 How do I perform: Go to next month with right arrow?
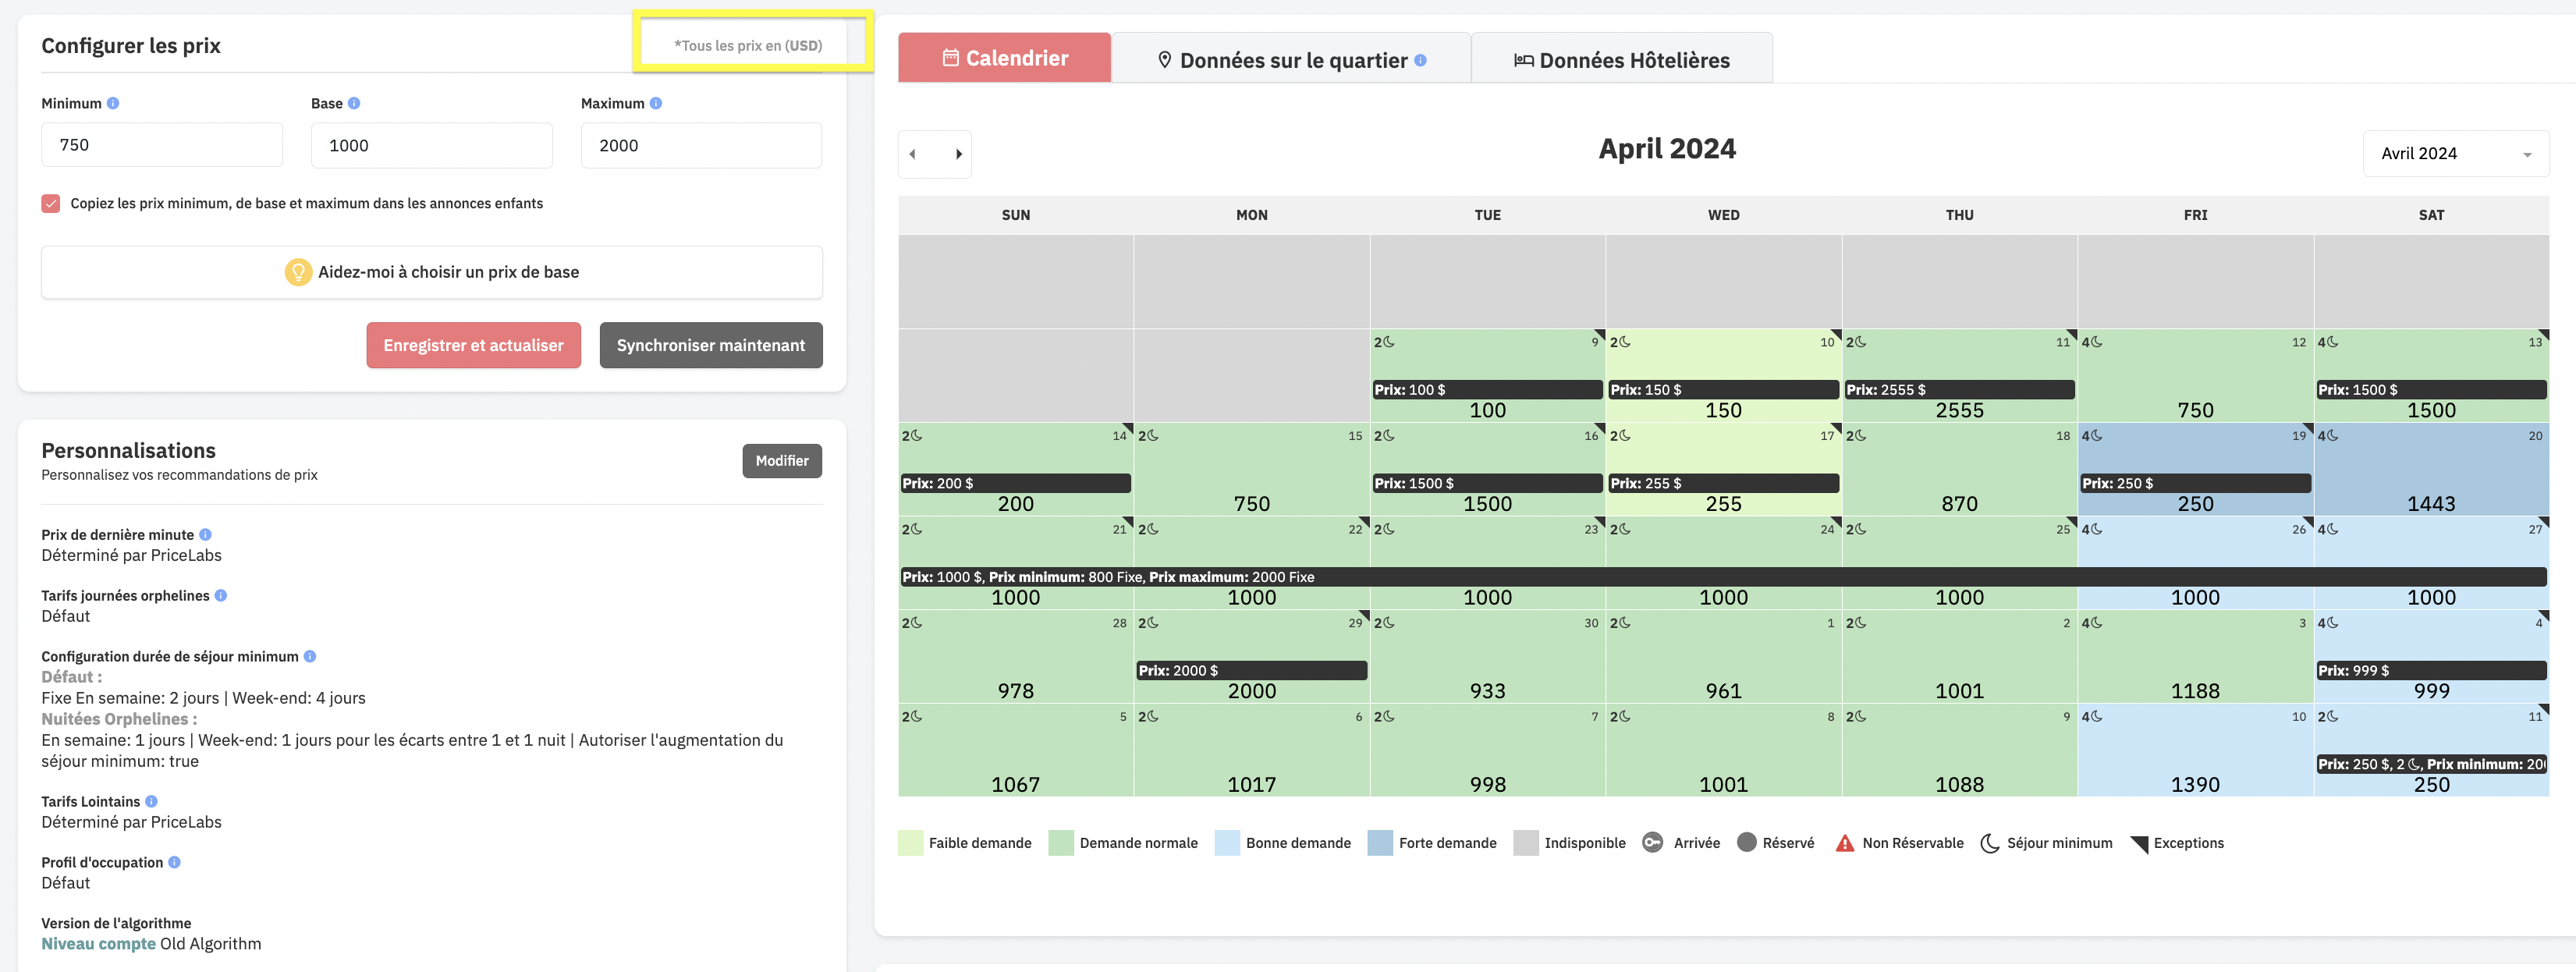coord(958,154)
